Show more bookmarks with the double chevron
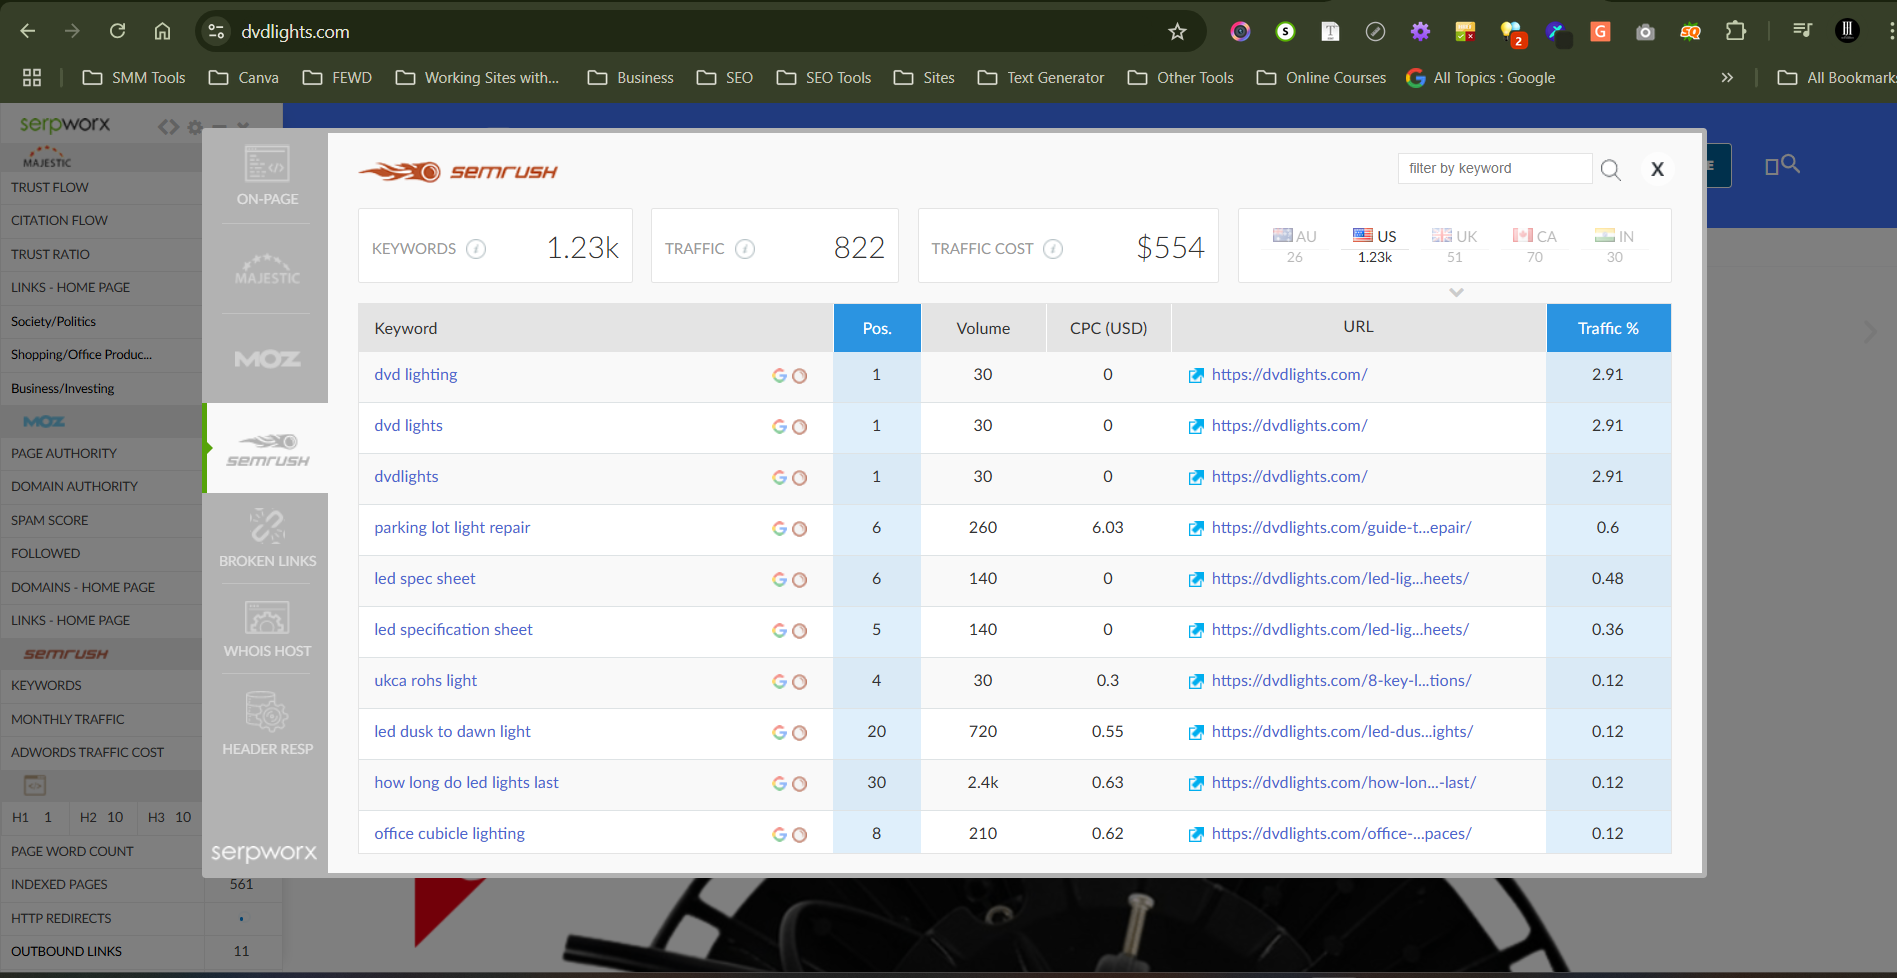The height and width of the screenshot is (978, 1897). 1727,77
